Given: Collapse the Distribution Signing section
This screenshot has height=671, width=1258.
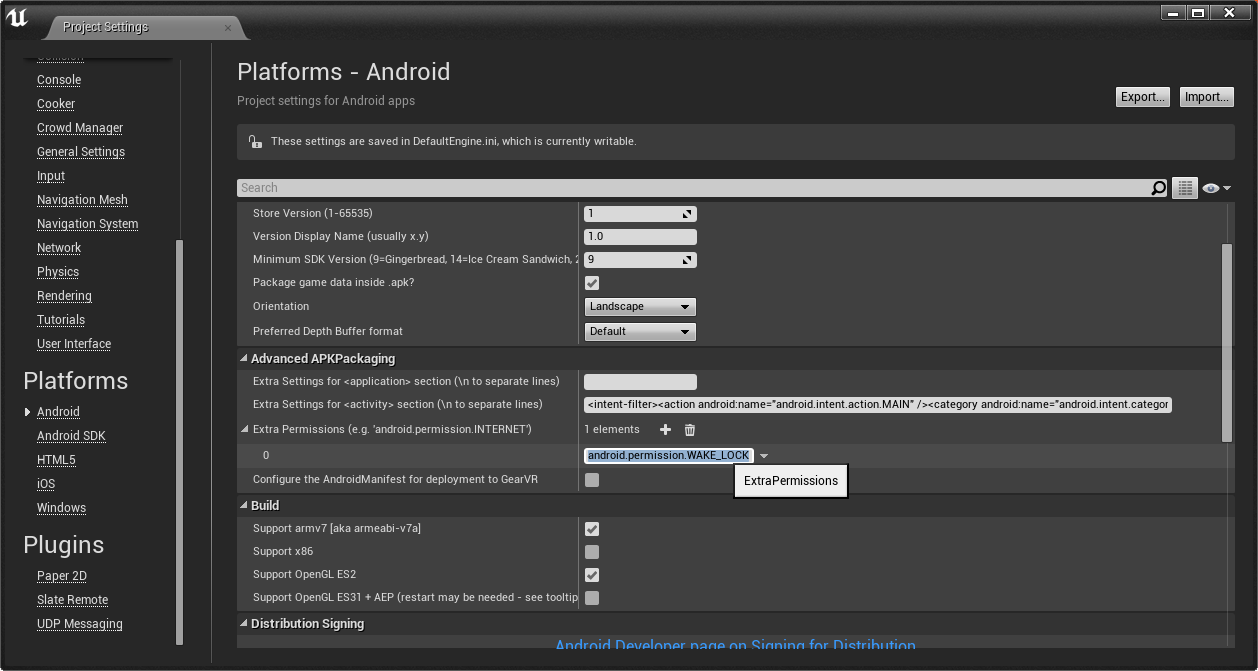Looking at the screenshot, I should [244, 624].
